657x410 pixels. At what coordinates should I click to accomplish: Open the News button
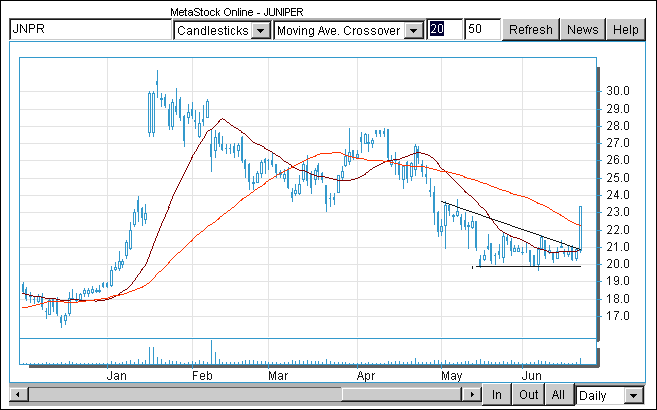[x=582, y=30]
